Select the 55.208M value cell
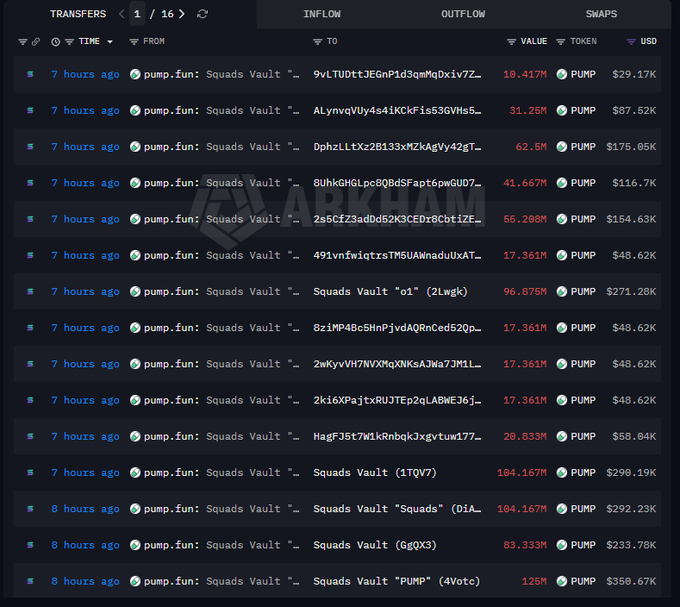This screenshot has height=607, width=680. coord(525,219)
